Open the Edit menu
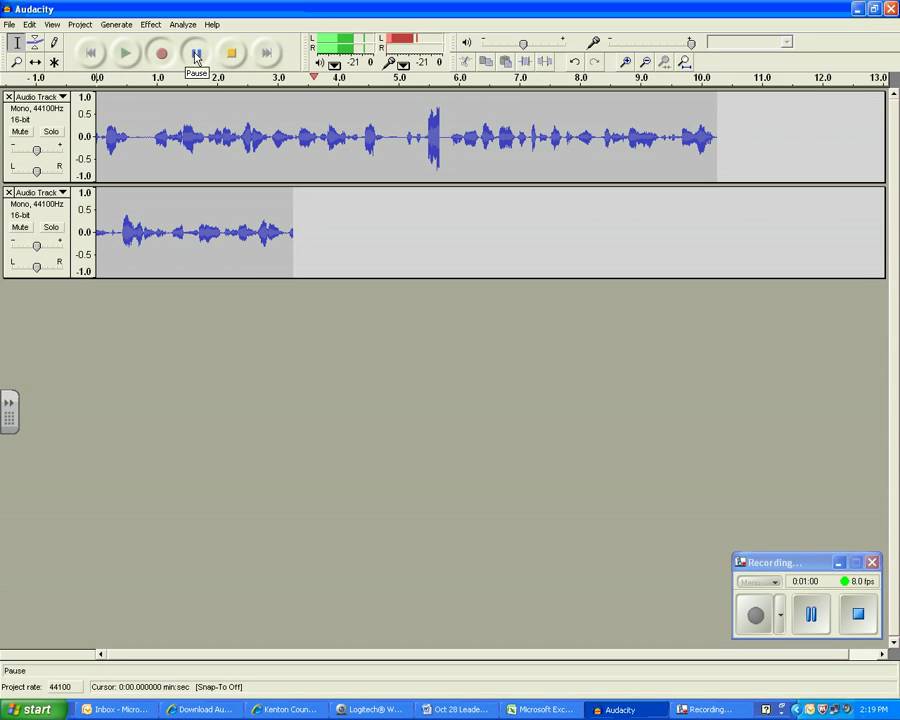Viewport: 900px width, 720px height. coord(29,25)
